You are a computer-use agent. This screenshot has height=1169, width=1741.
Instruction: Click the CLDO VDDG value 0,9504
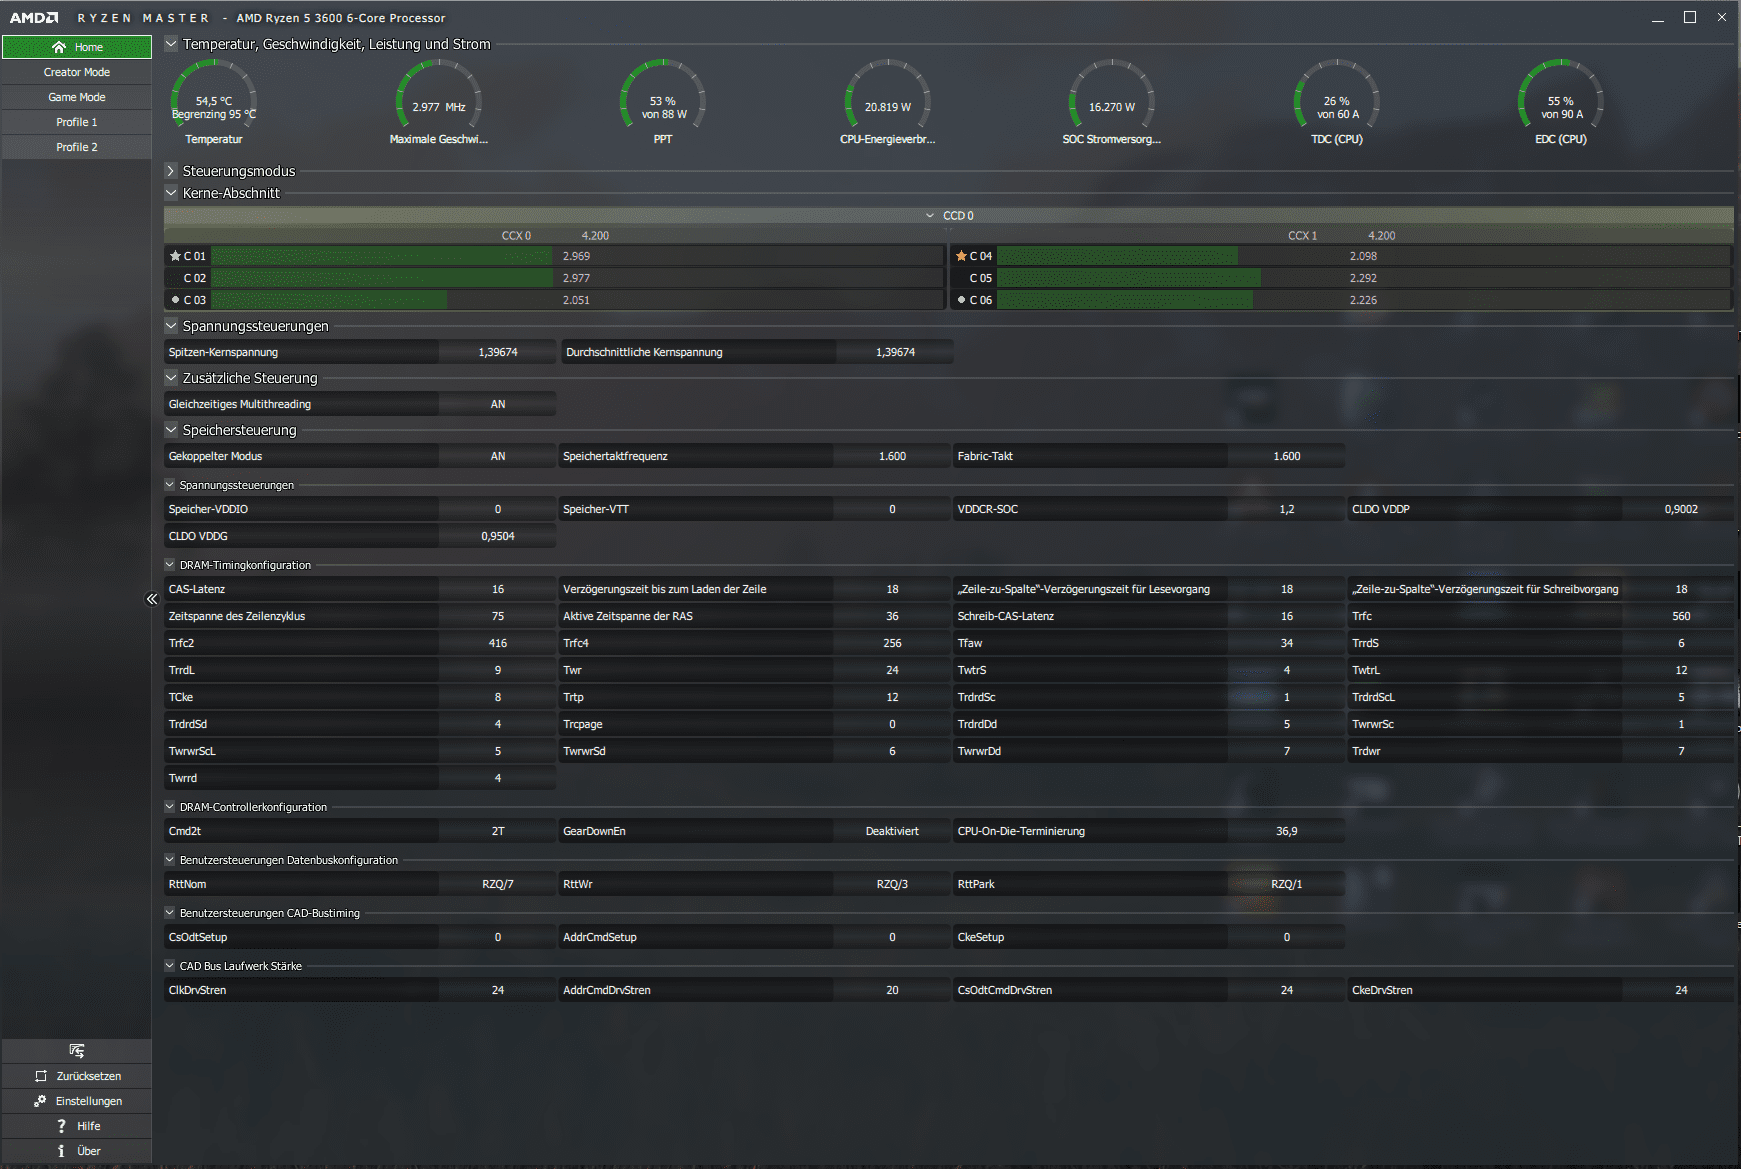pyautogui.click(x=498, y=536)
